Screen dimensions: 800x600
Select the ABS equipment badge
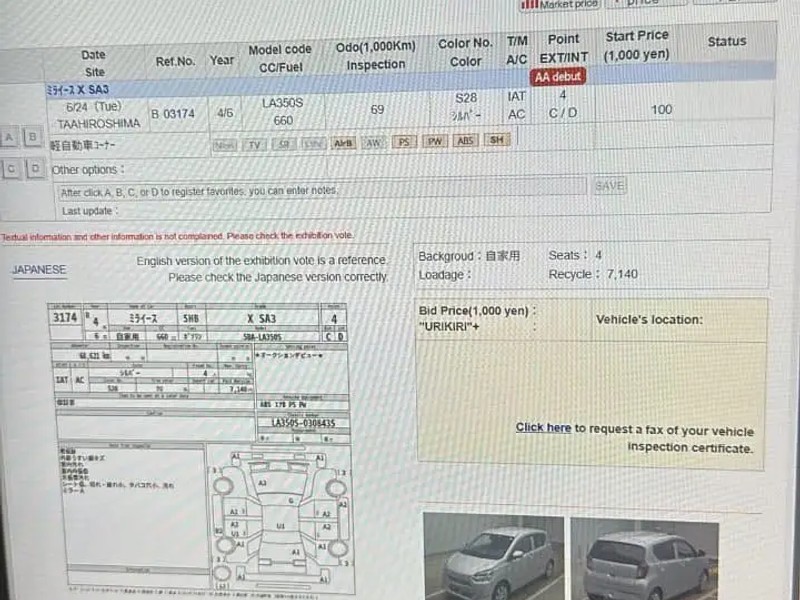tap(465, 141)
